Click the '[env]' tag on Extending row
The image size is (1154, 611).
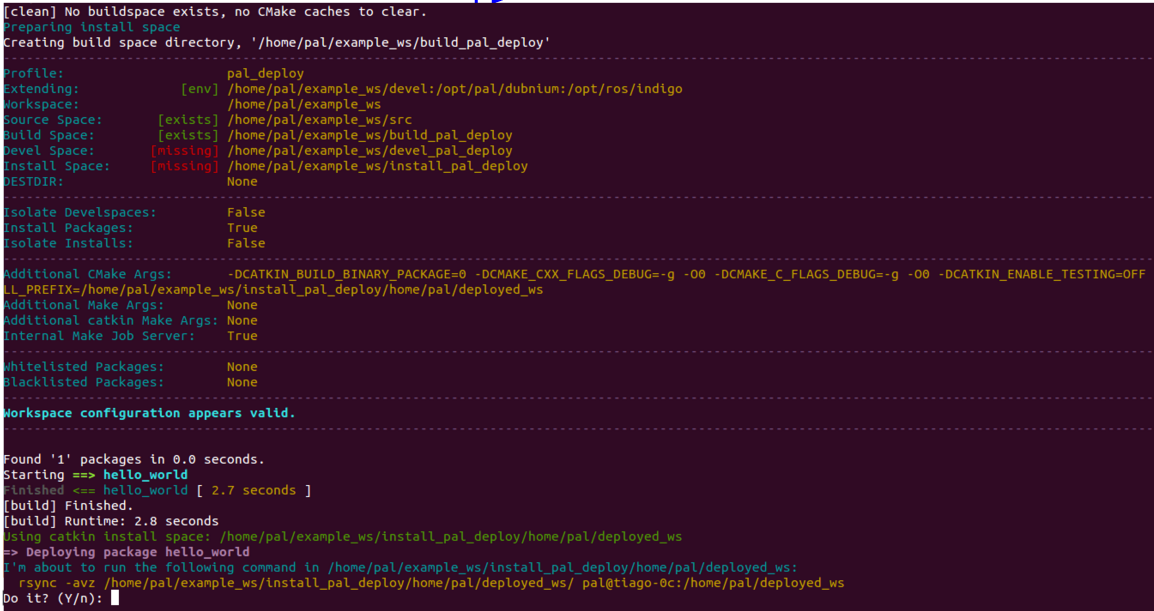point(199,89)
